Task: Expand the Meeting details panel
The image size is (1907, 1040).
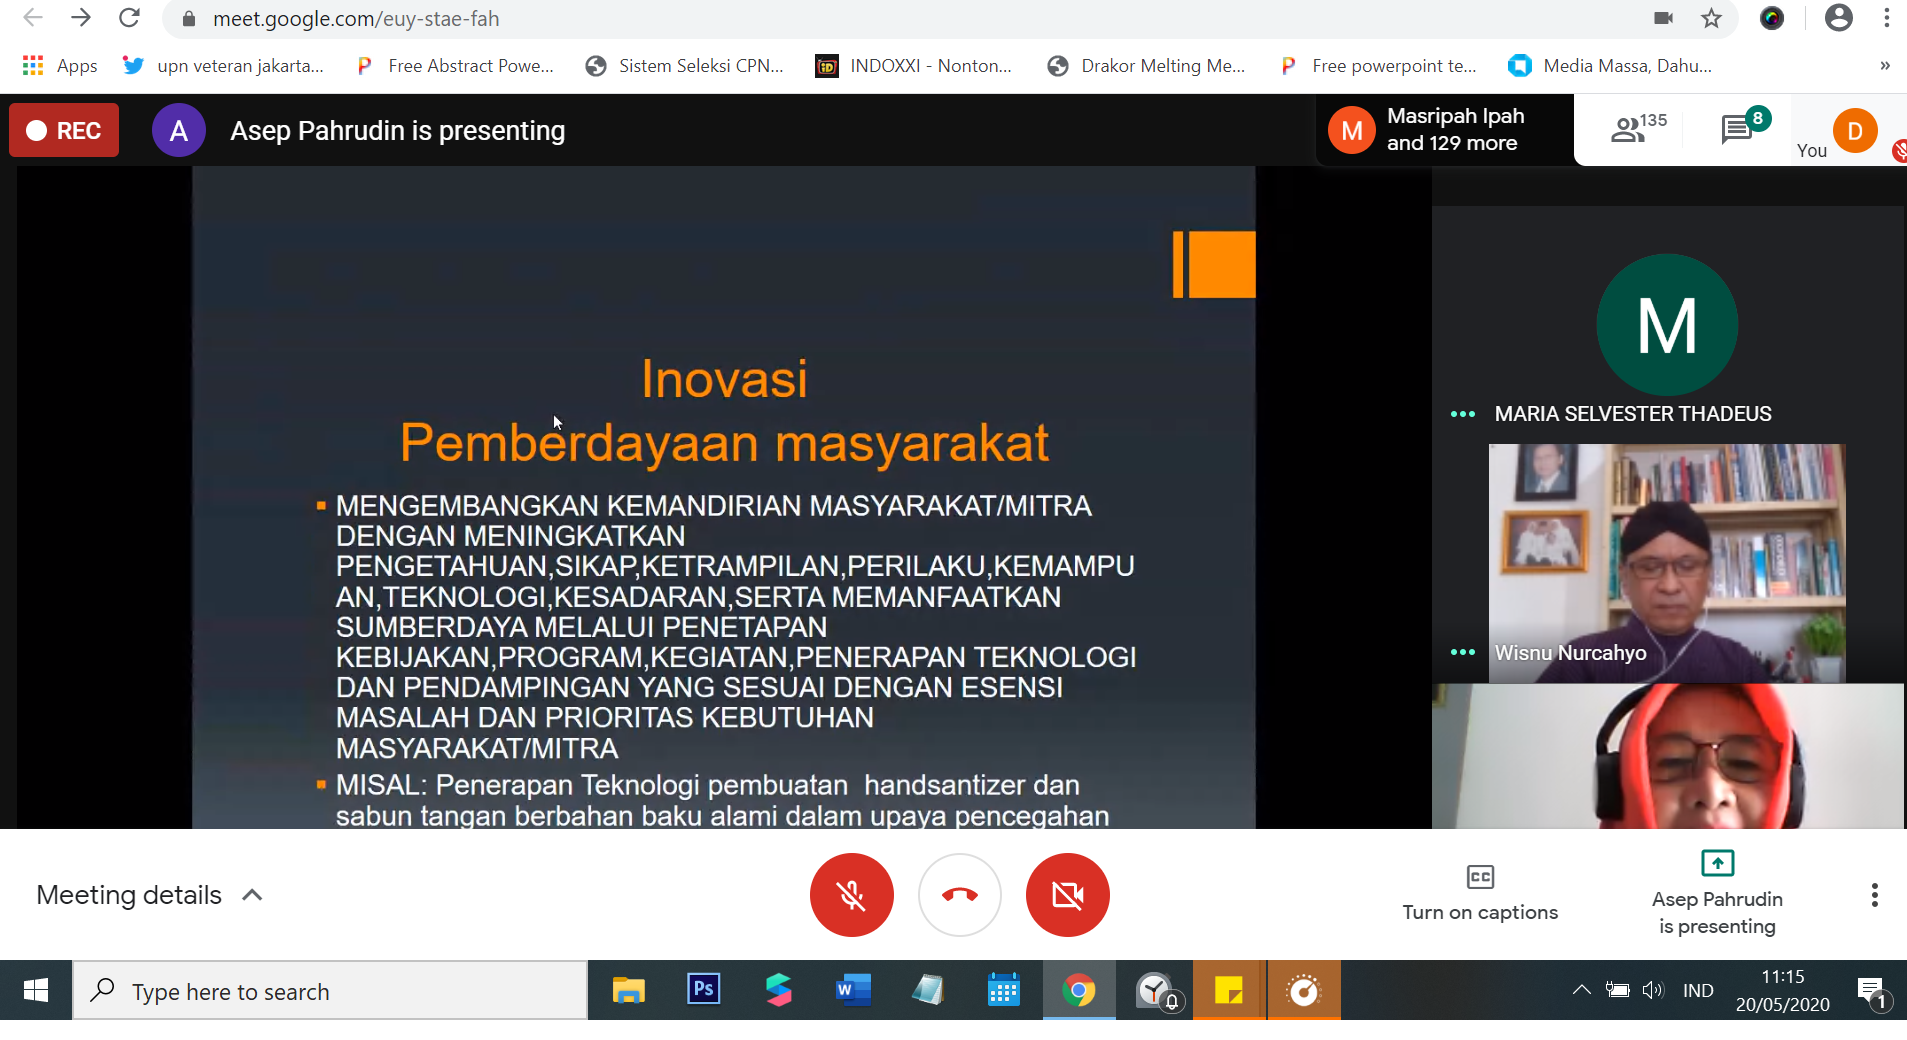Action: (150, 895)
